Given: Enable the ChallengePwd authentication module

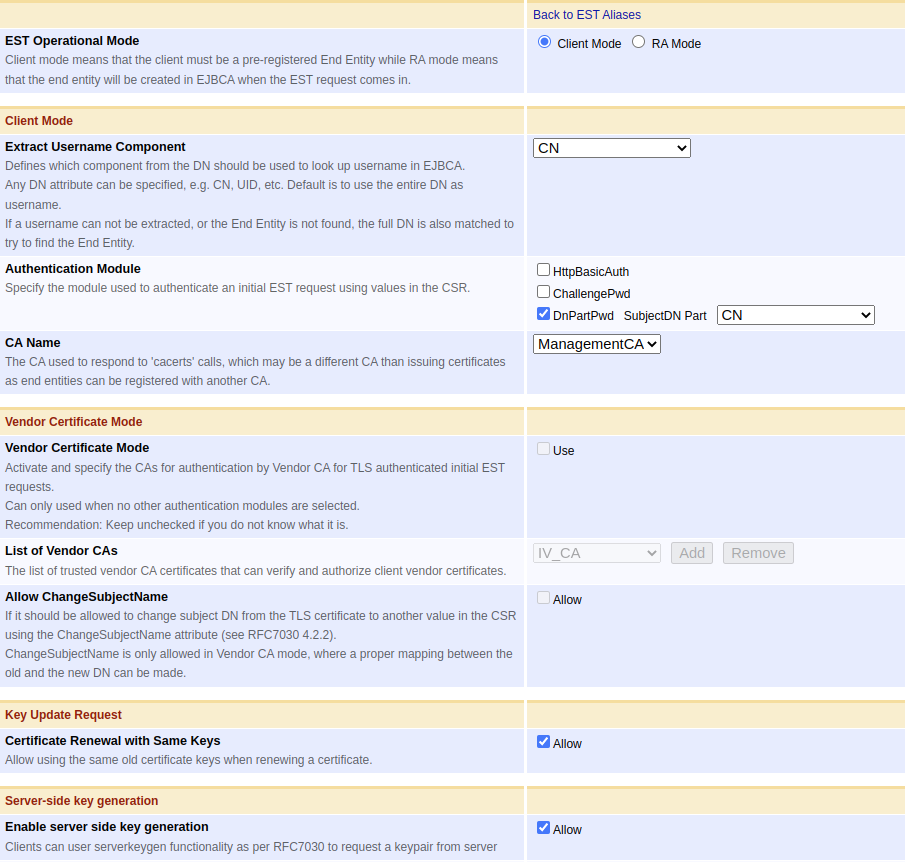Looking at the screenshot, I should click(543, 290).
